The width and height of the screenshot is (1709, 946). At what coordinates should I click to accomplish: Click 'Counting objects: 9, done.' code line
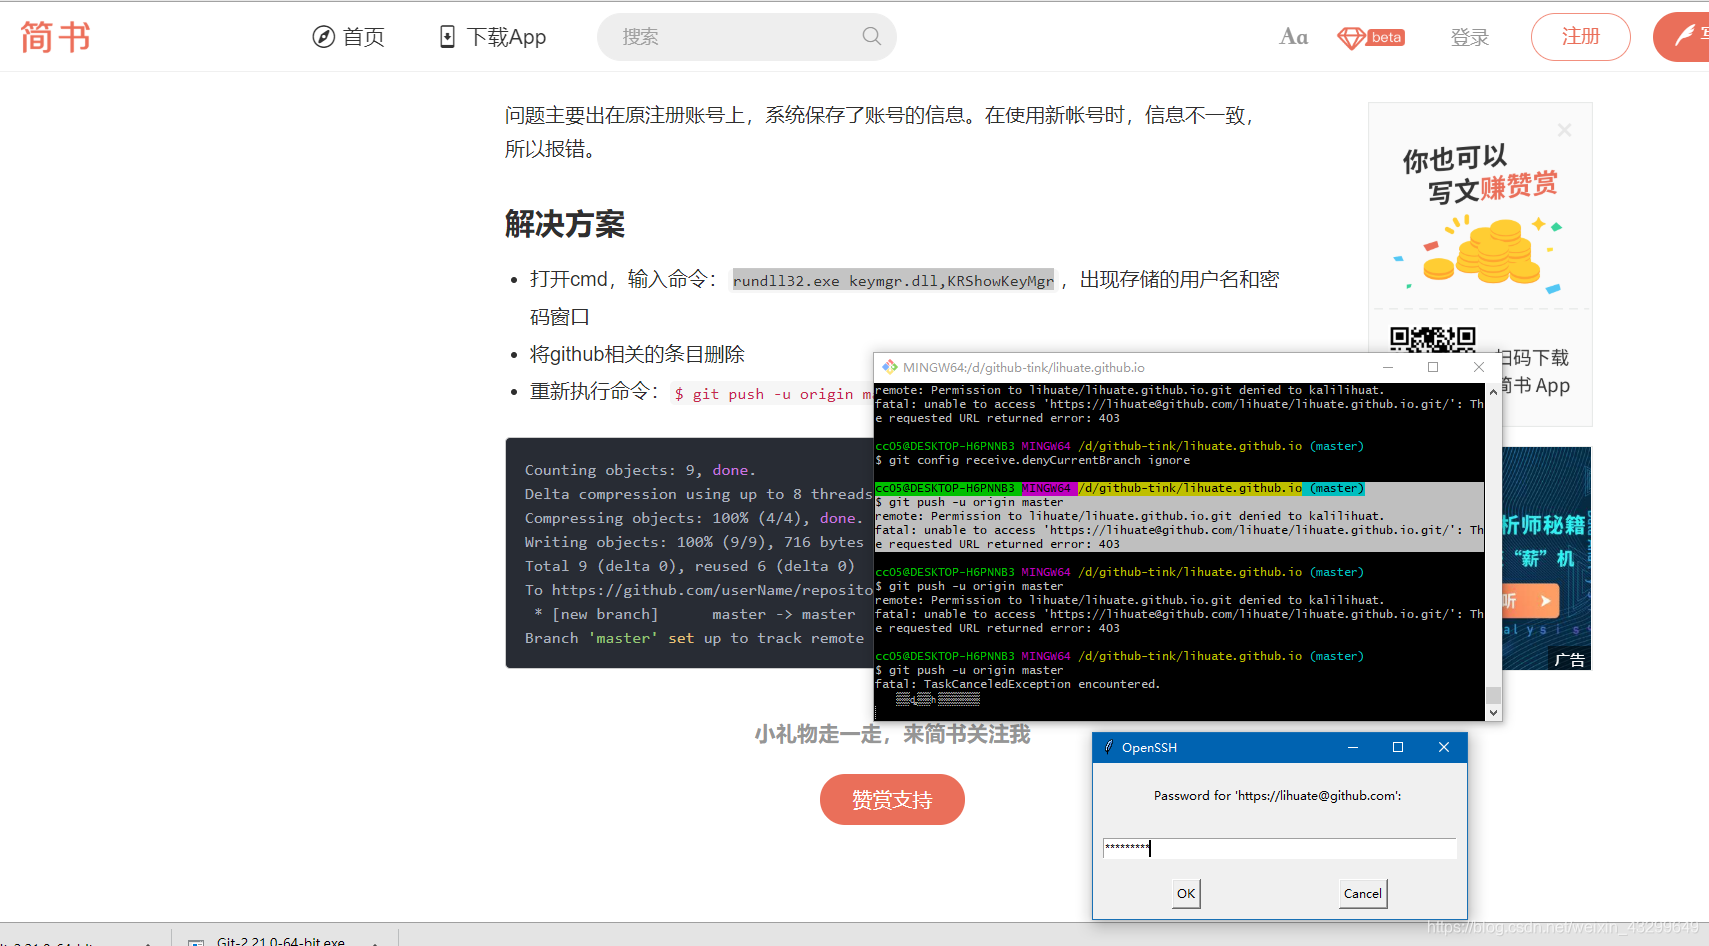click(x=640, y=470)
